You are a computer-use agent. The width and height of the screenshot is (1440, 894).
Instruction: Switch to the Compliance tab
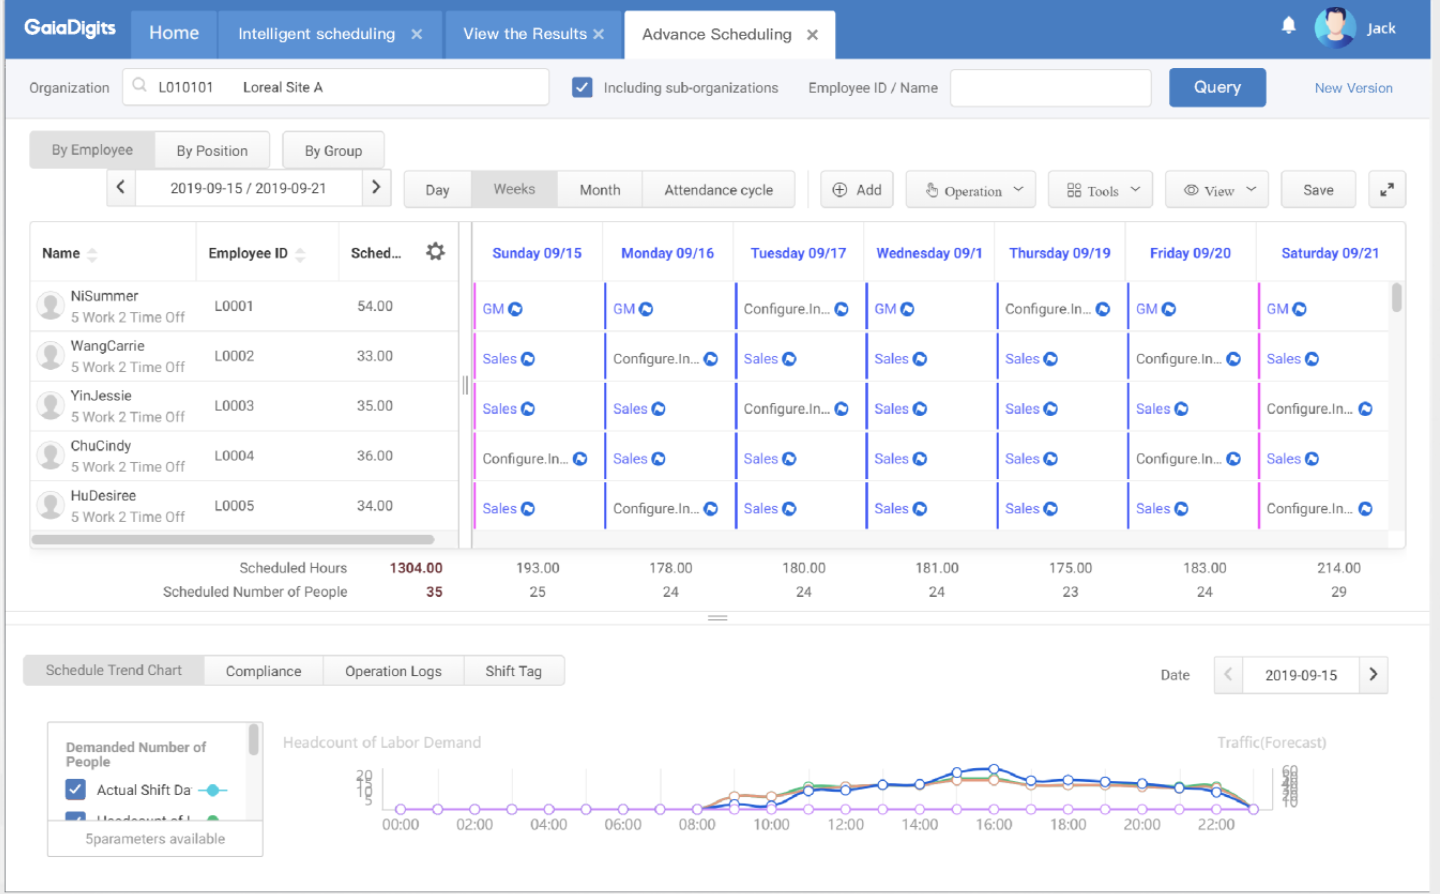pos(263,671)
